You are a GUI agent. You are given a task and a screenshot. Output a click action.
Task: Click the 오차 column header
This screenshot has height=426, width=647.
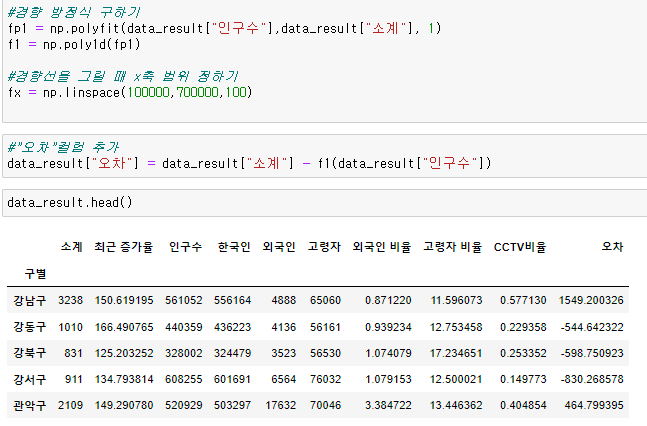coord(612,247)
